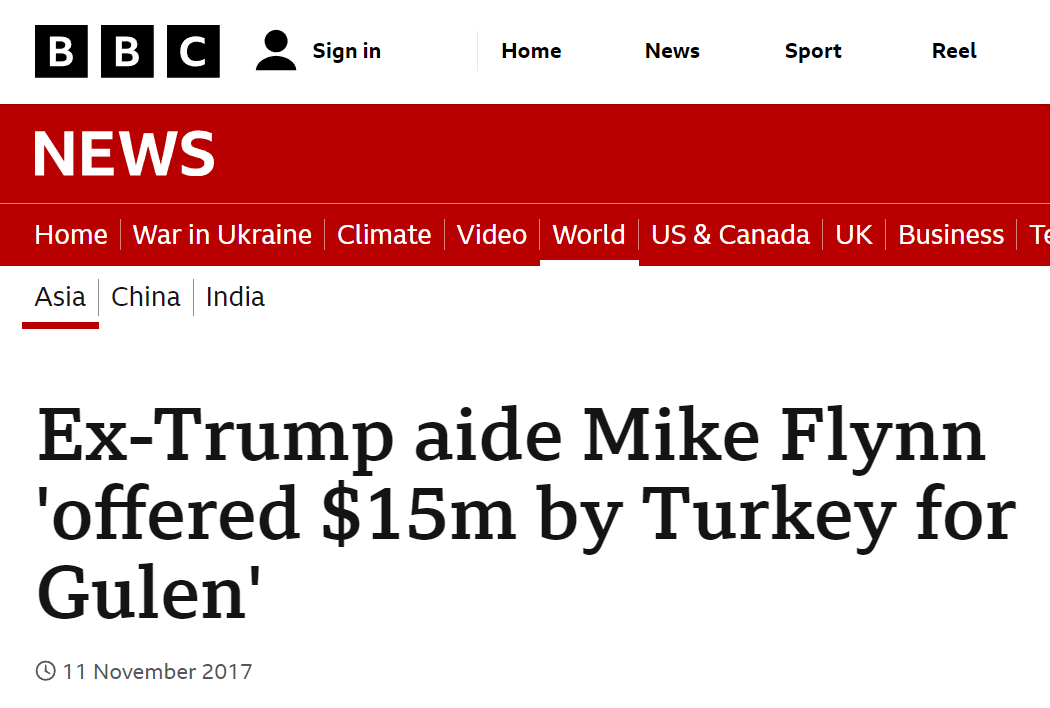Click the clock icon beside the date
This screenshot has height=708, width=1050.
tap(46, 670)
